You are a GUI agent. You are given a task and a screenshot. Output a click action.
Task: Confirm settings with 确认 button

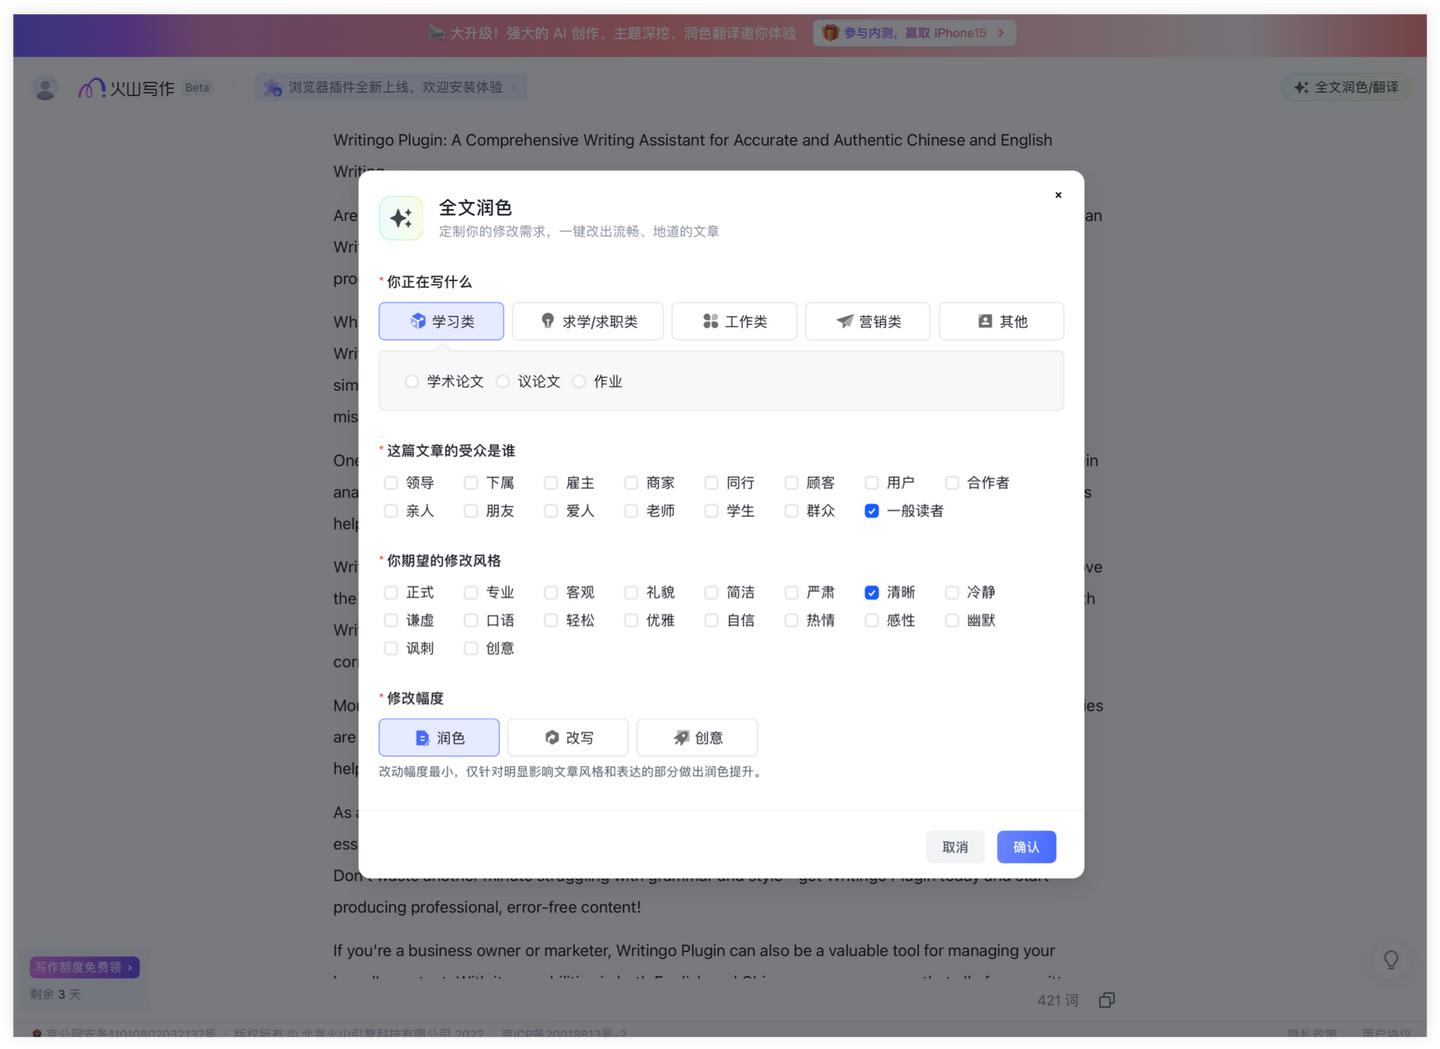[x=1026, y=847]
